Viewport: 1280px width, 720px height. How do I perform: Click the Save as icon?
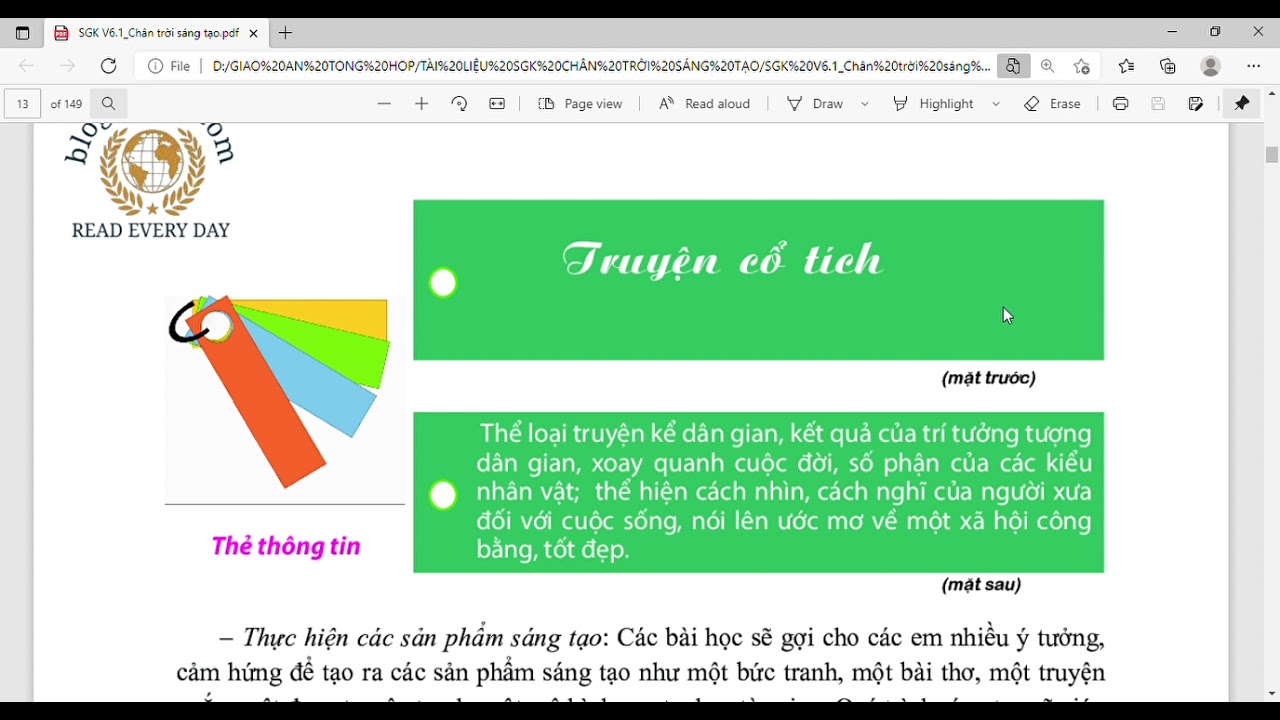pyautogui.click(x=1196, y=104)
